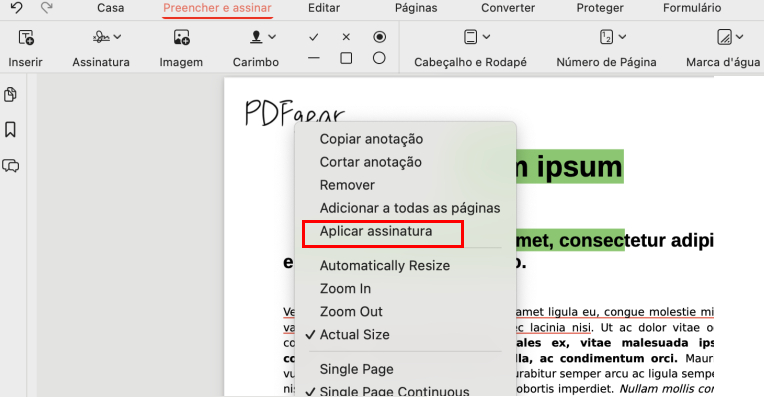
Task: Switch to the Preencher e assinar tab
Action: (217, 8)
